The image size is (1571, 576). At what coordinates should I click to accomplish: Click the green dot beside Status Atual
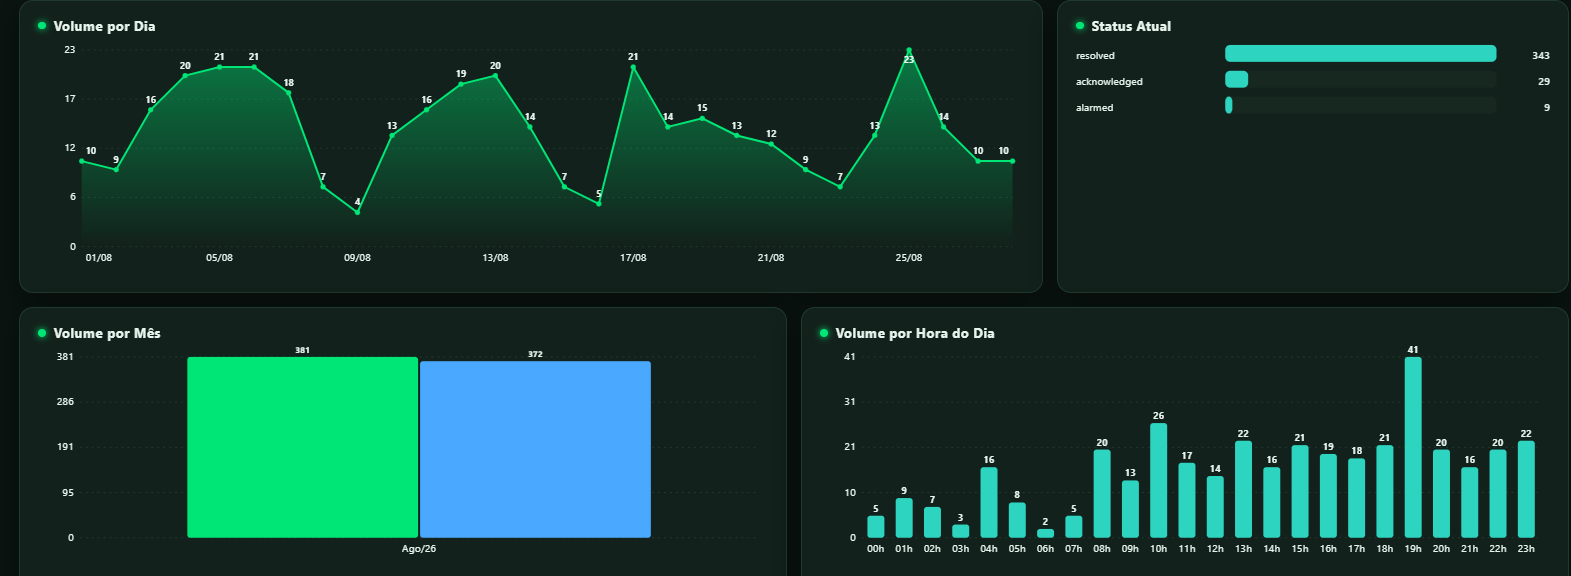click(x=1080, y=26)
